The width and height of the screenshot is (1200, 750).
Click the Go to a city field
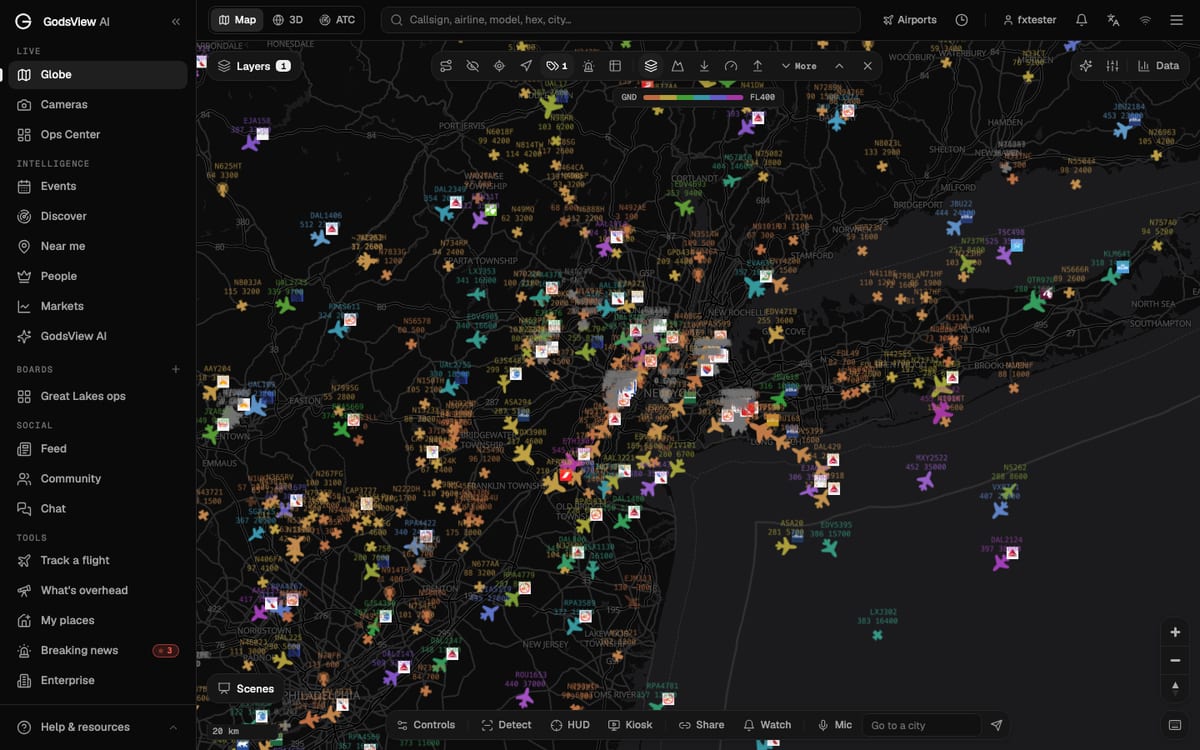click(x=922, y=725)
